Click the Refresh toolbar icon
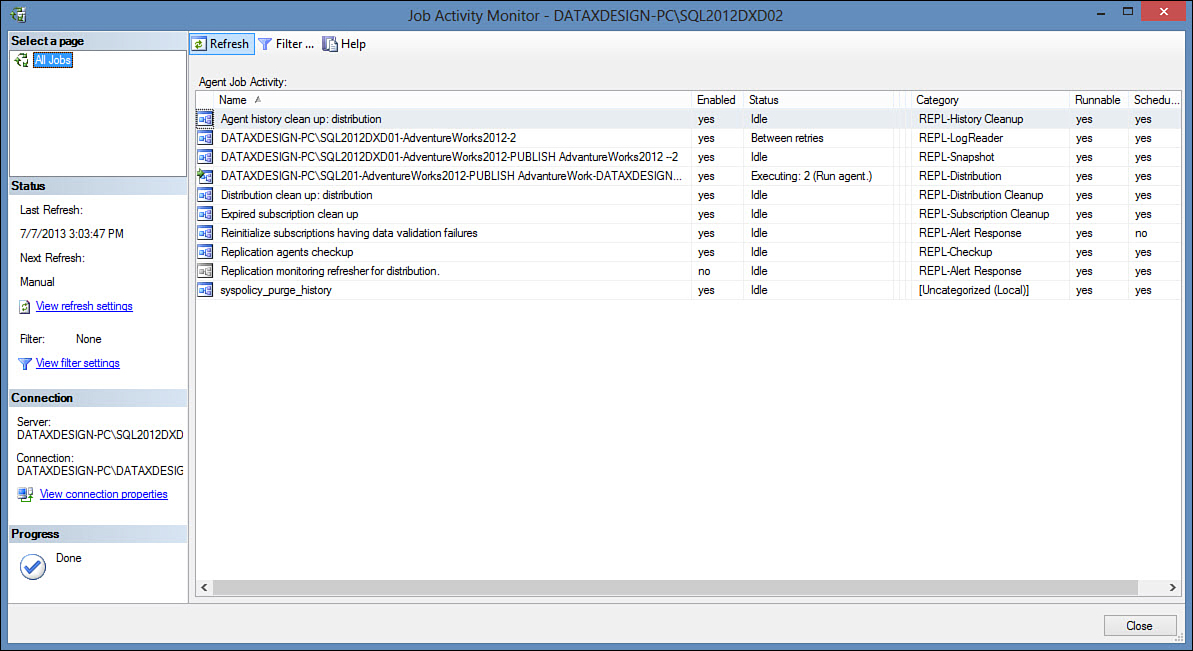 [x=200, y=44]
